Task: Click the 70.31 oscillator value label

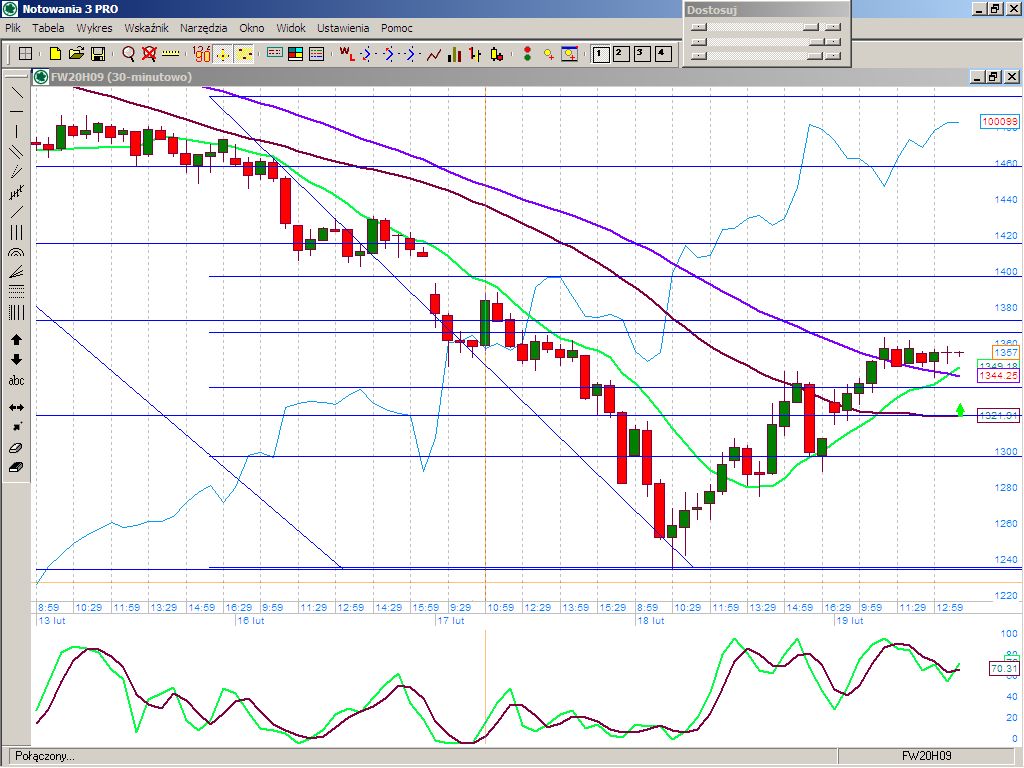Action: tap(1004, 668)
